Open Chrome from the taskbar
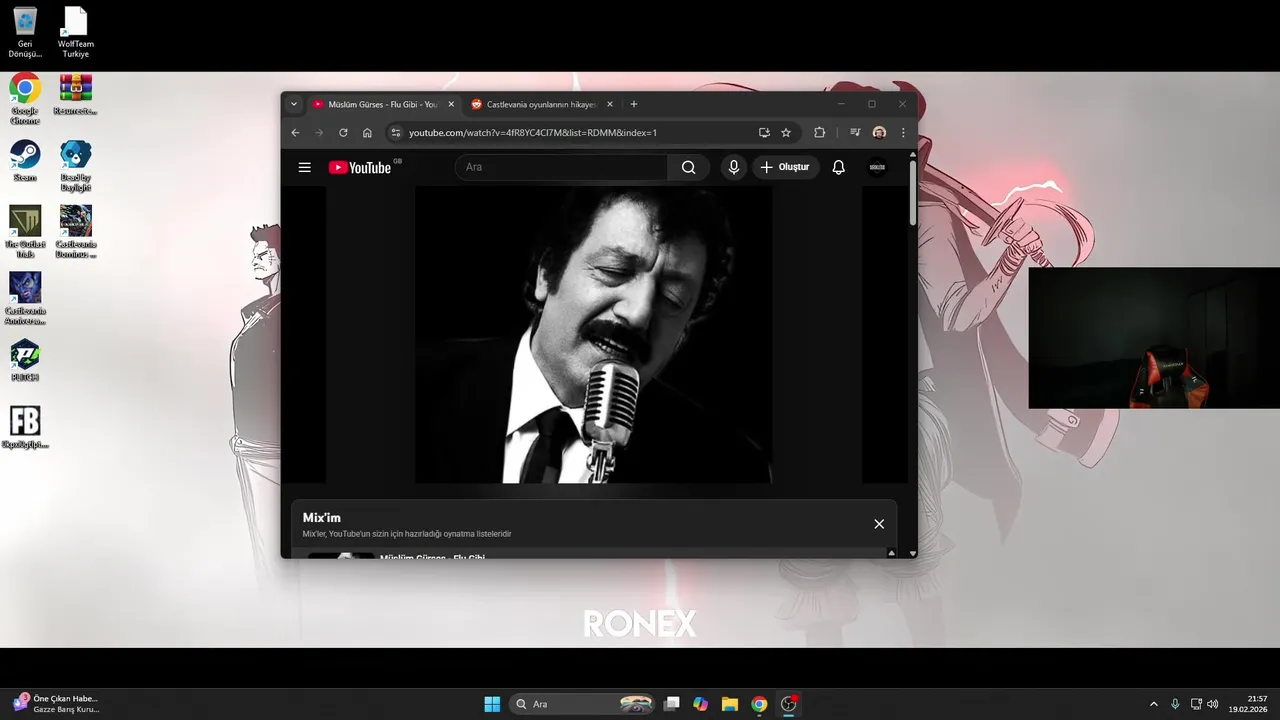 point(759,704)
